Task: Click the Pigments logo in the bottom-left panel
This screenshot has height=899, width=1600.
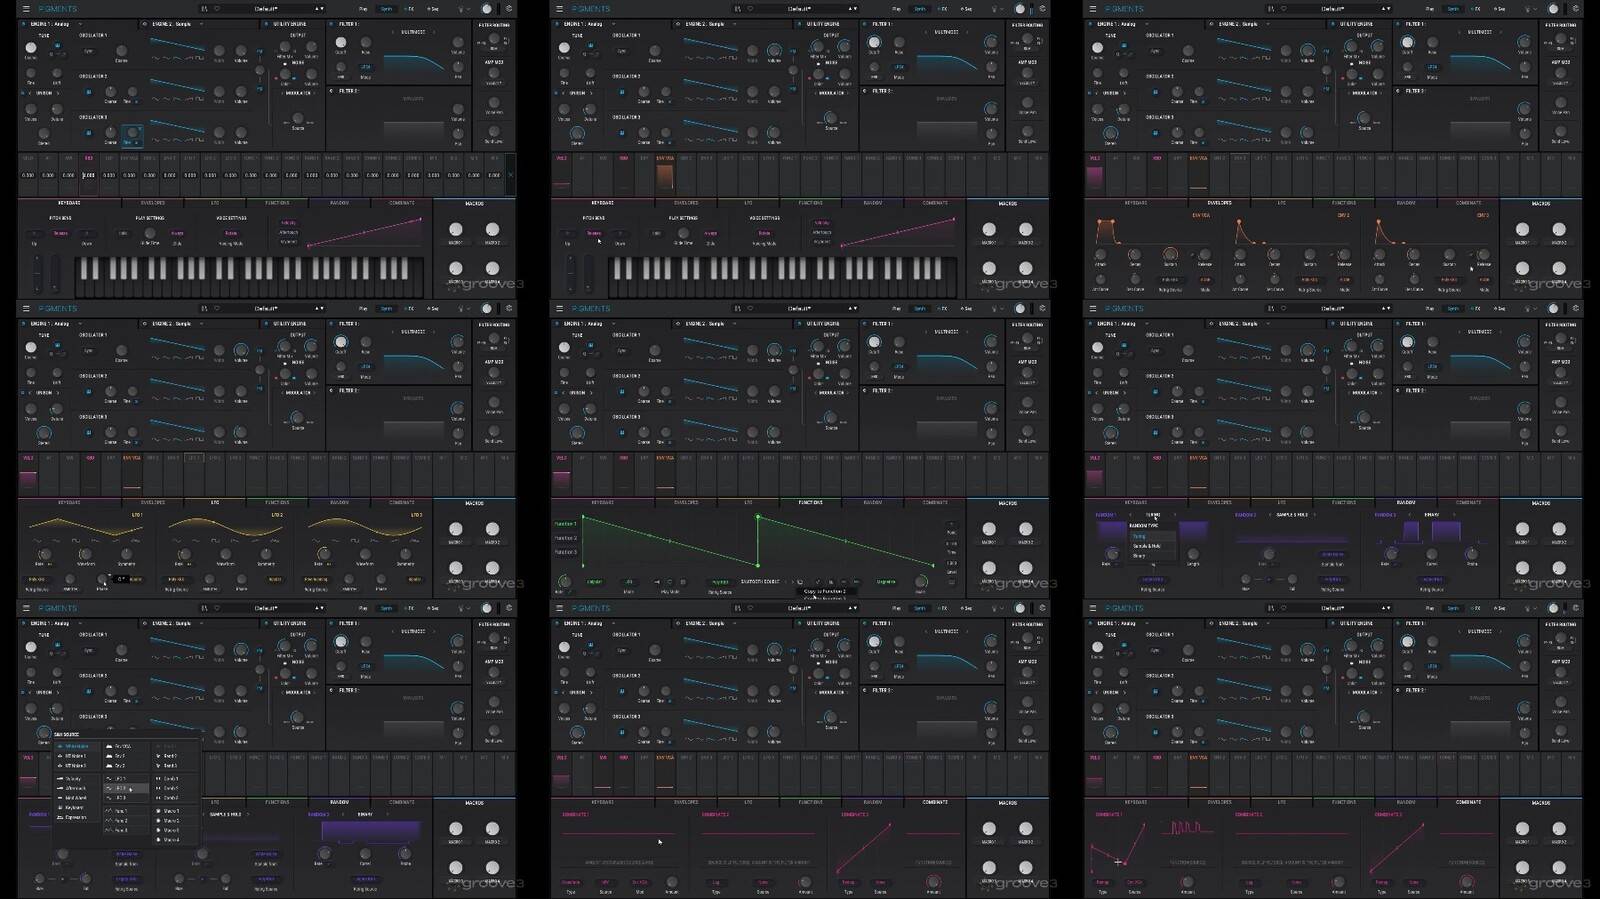Action: (x=57, y=608)
